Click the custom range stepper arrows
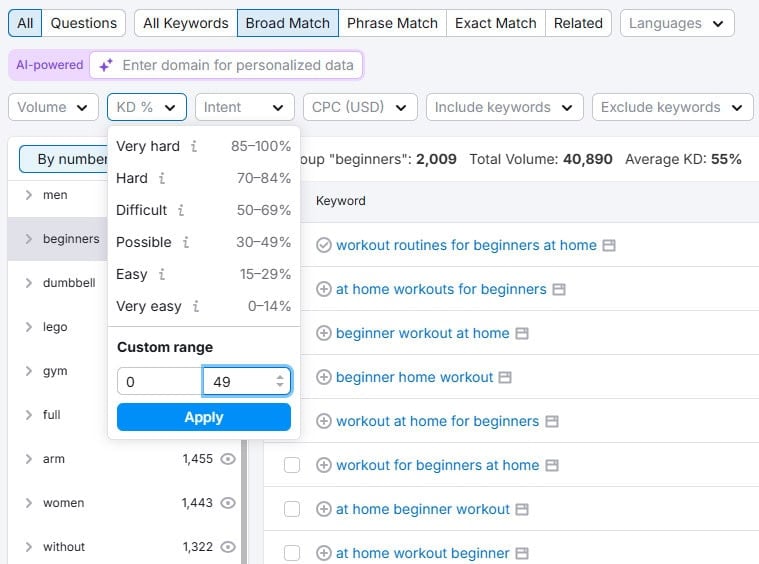 point(280,381)
